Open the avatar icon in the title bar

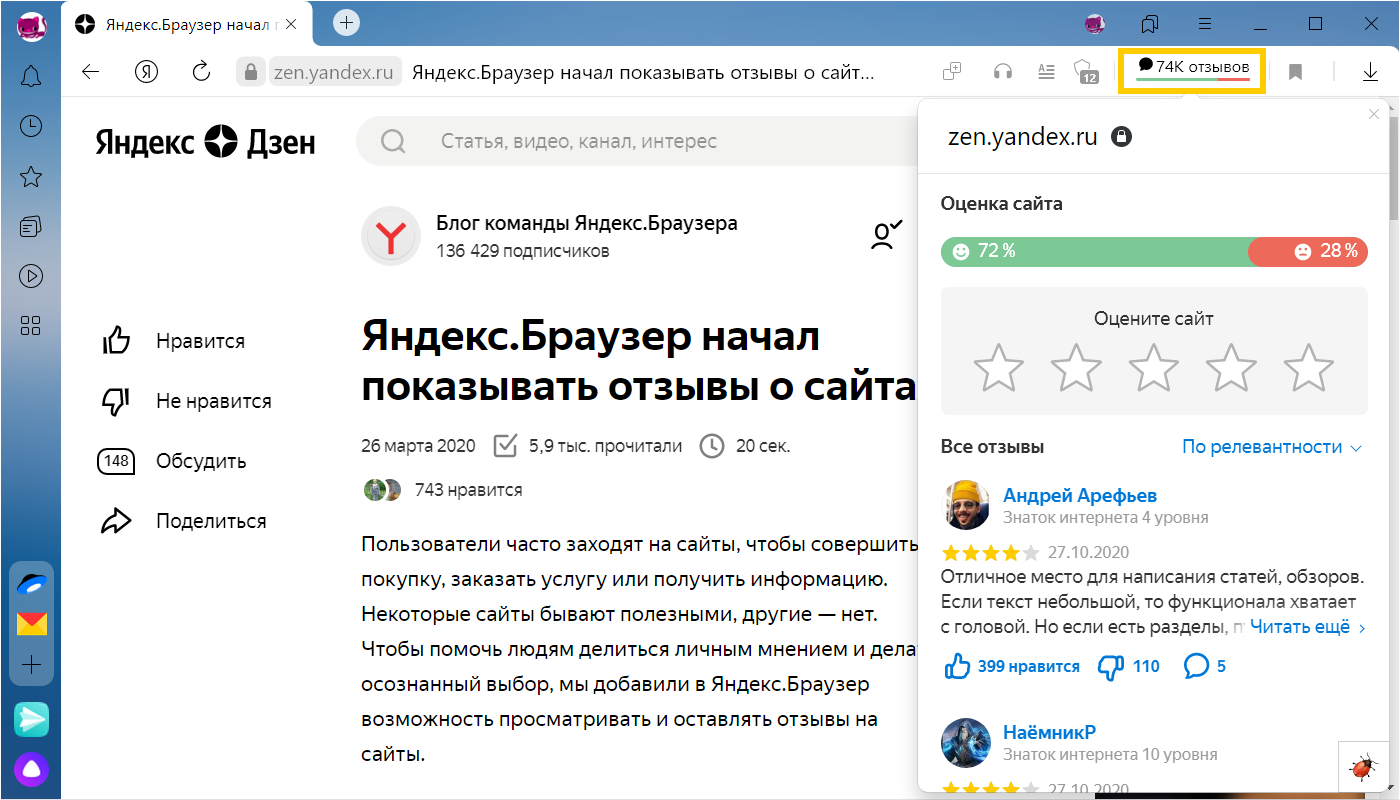(1095, 23)
